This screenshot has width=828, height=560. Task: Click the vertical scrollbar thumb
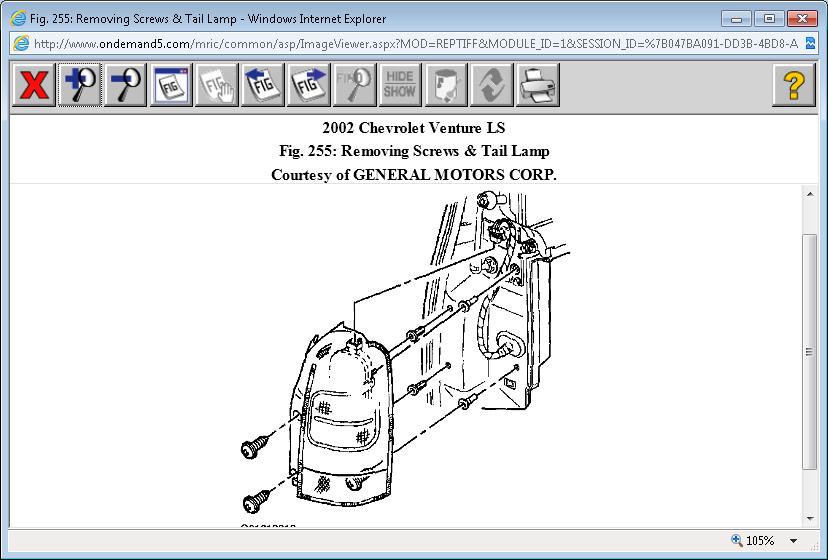click(x=810, y=352)
